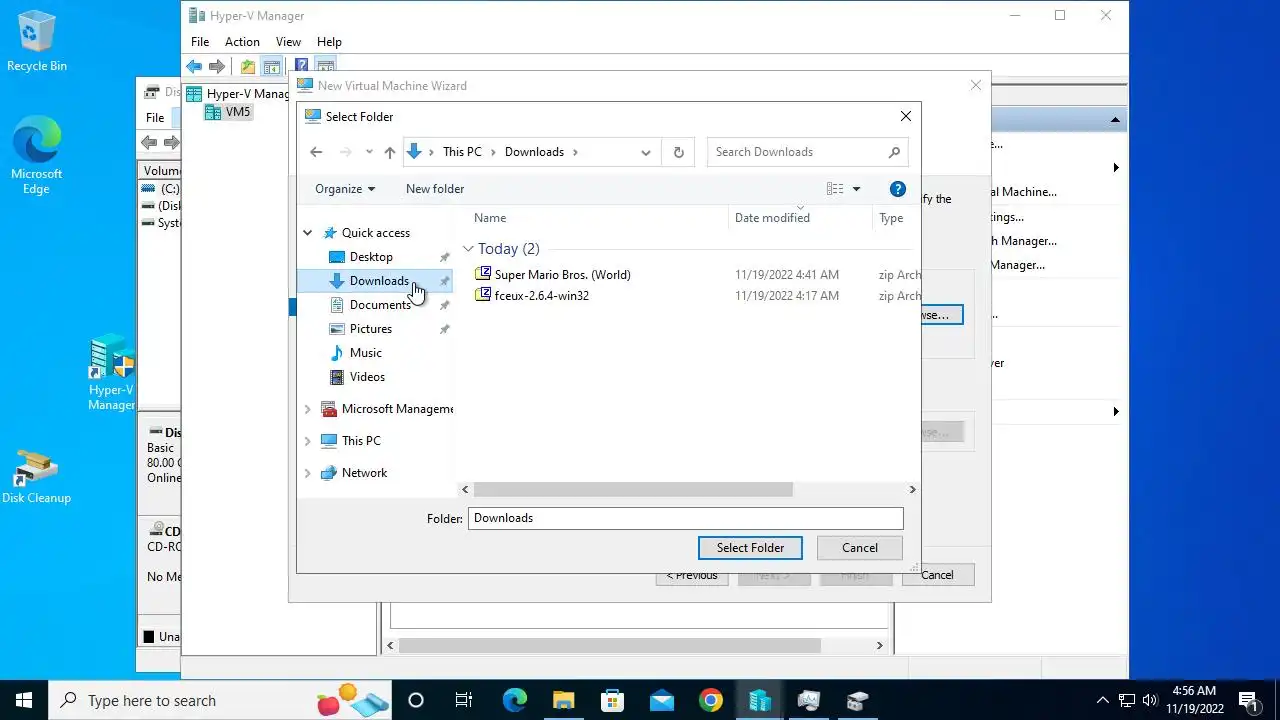Click the Select Folder horizontal scrollbar thumb

[633, 490]
